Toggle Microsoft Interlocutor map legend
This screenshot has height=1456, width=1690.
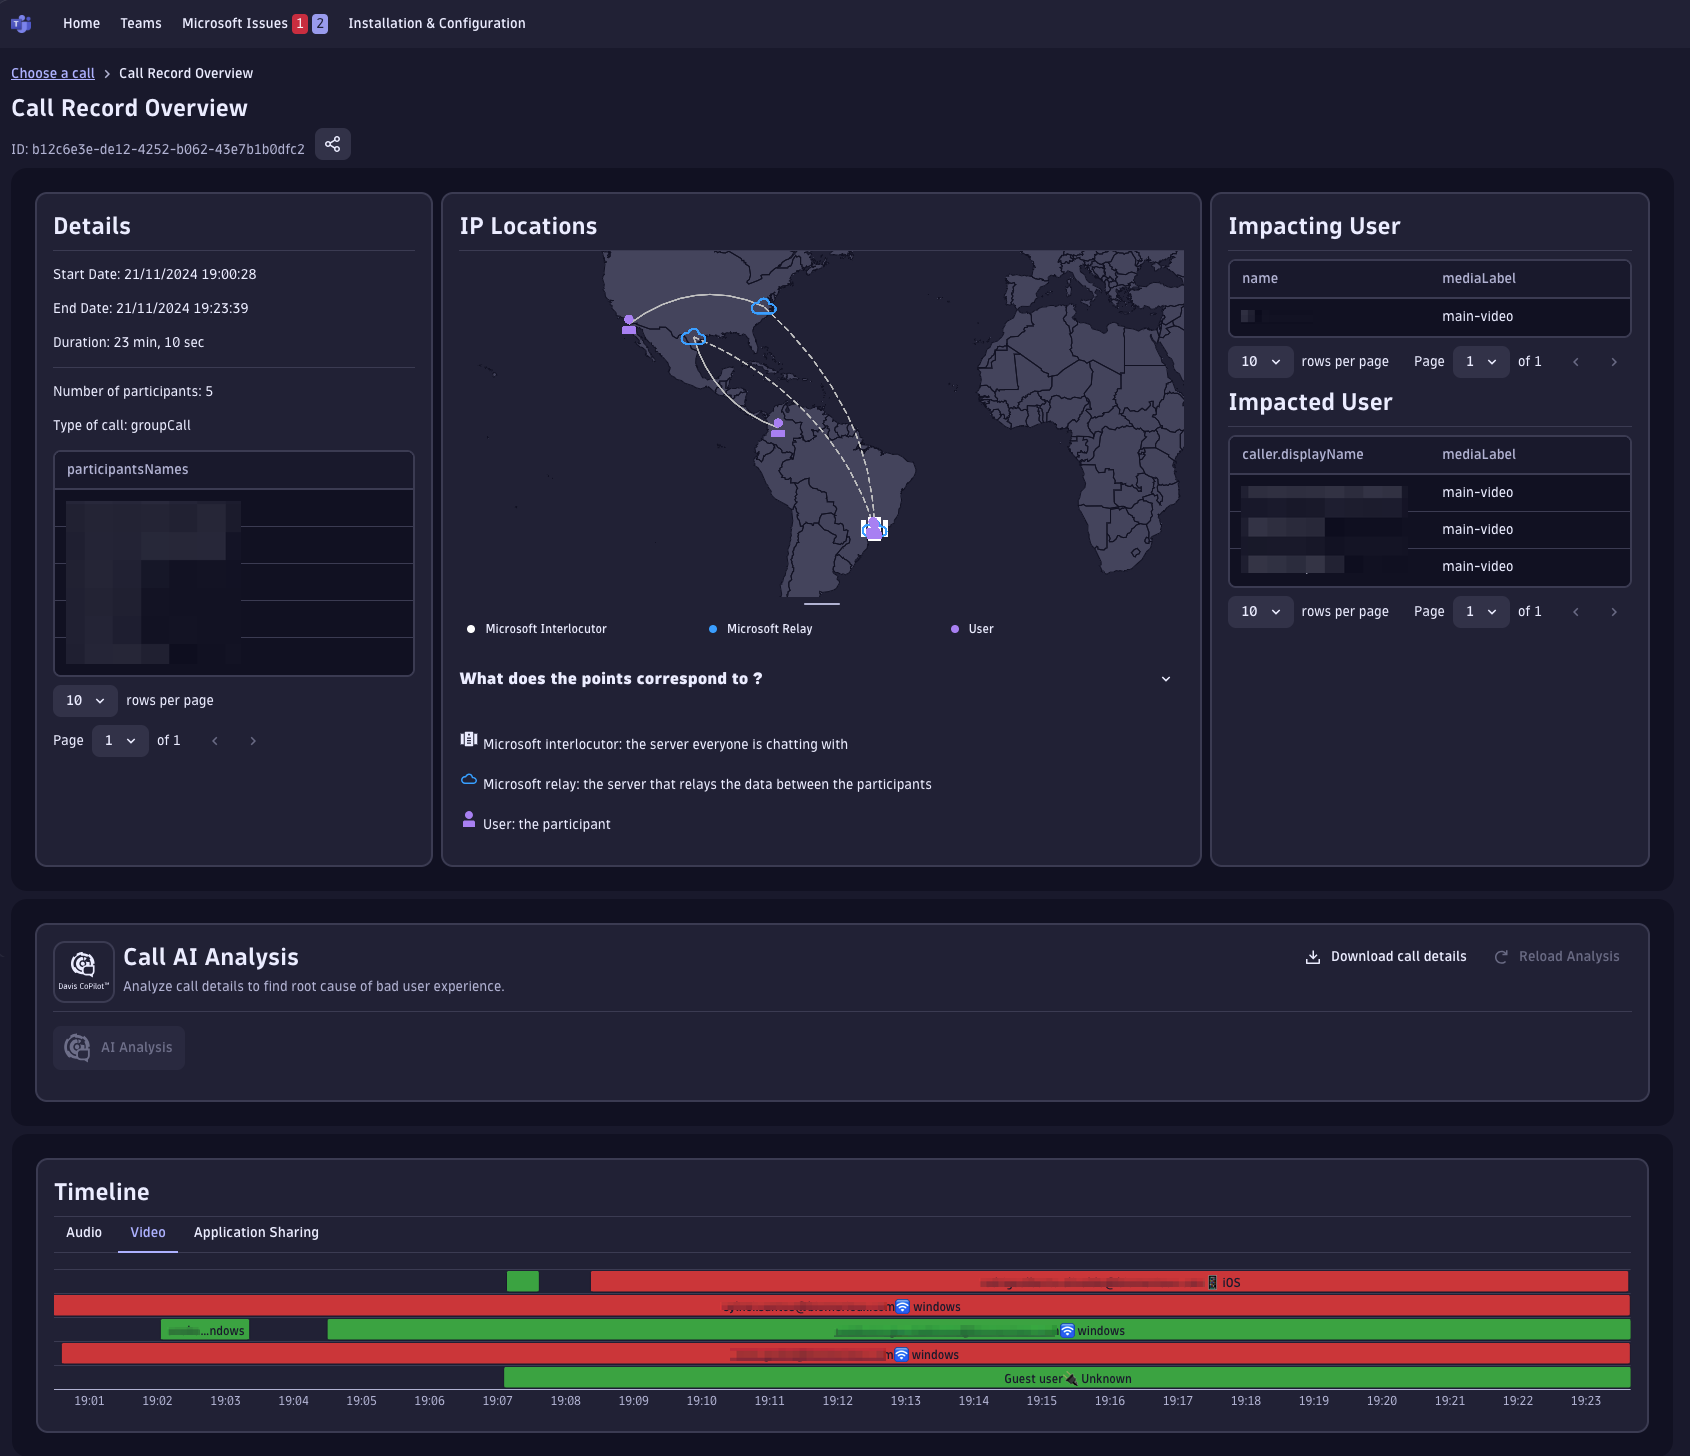tap(536, 629)
